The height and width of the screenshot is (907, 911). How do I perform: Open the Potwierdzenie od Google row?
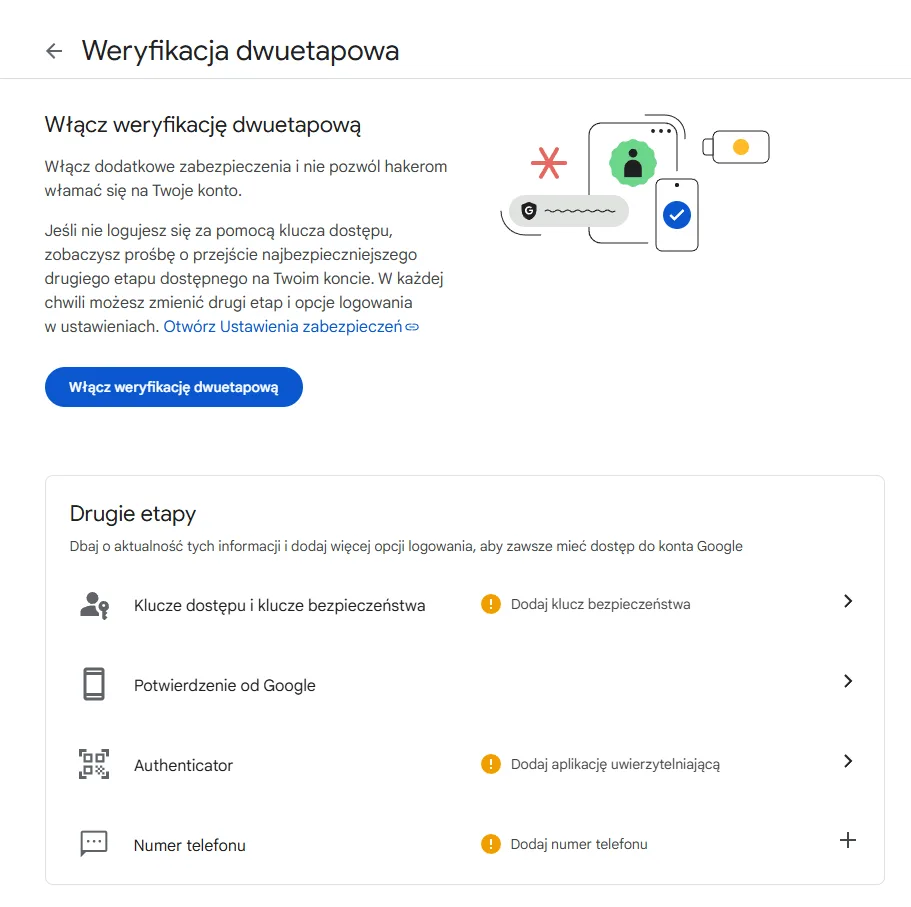(x=224, y=684)
